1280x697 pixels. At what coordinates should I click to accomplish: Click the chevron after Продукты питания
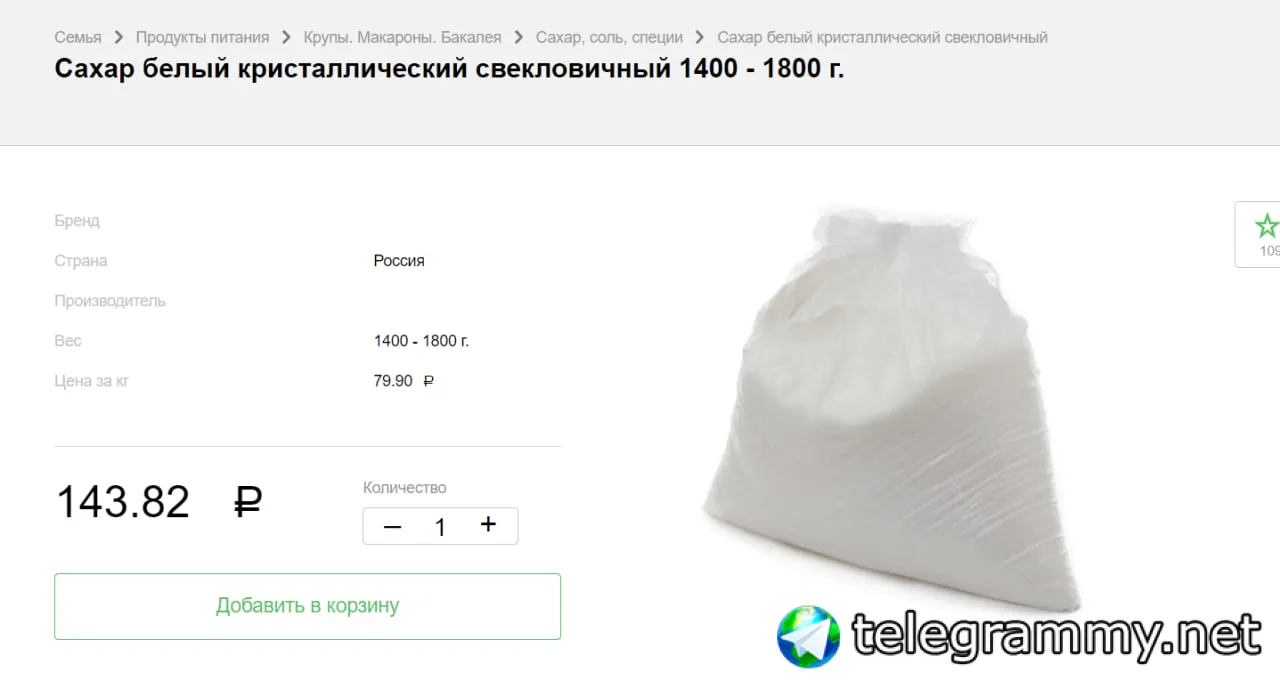pos(286,37)
